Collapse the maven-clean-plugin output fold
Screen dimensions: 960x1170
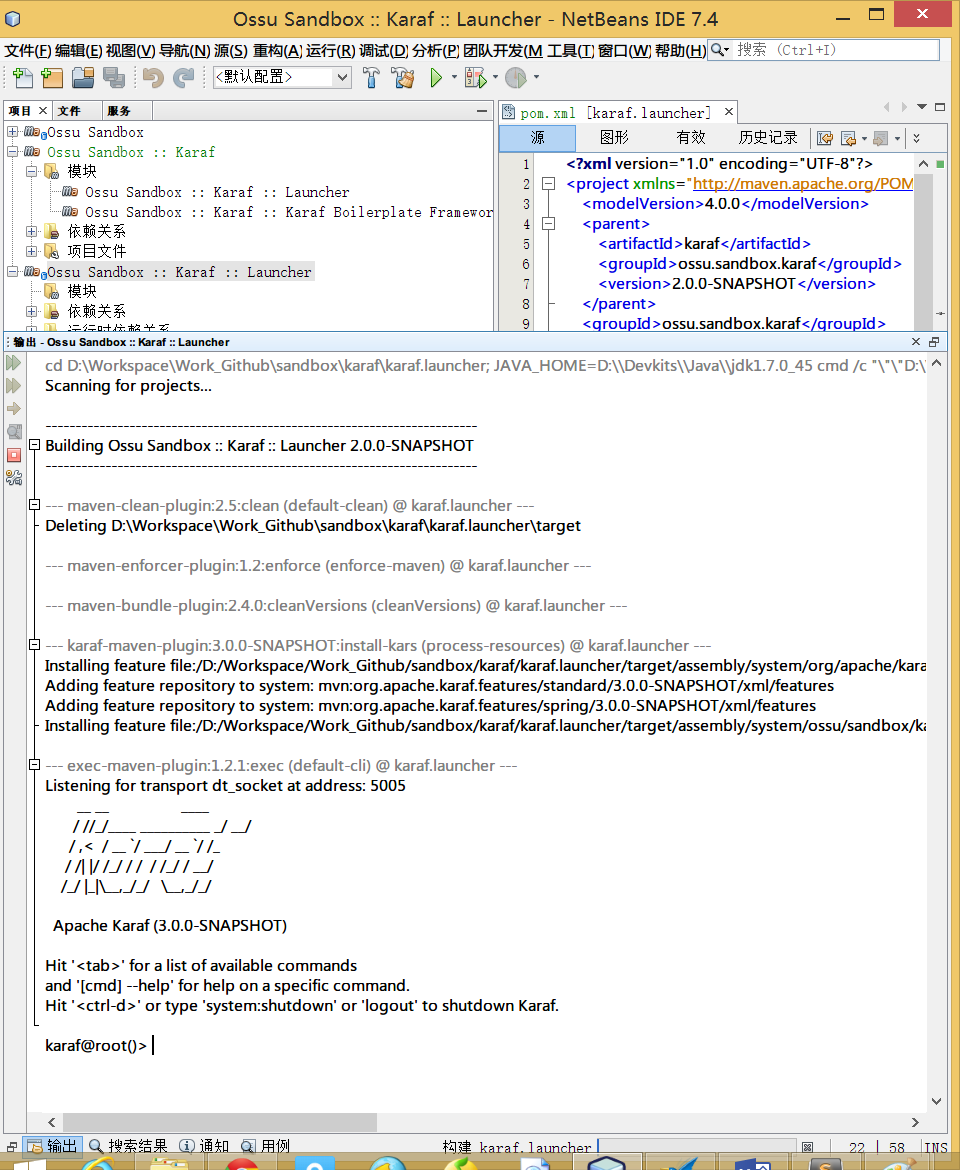[x=34, y=505]
